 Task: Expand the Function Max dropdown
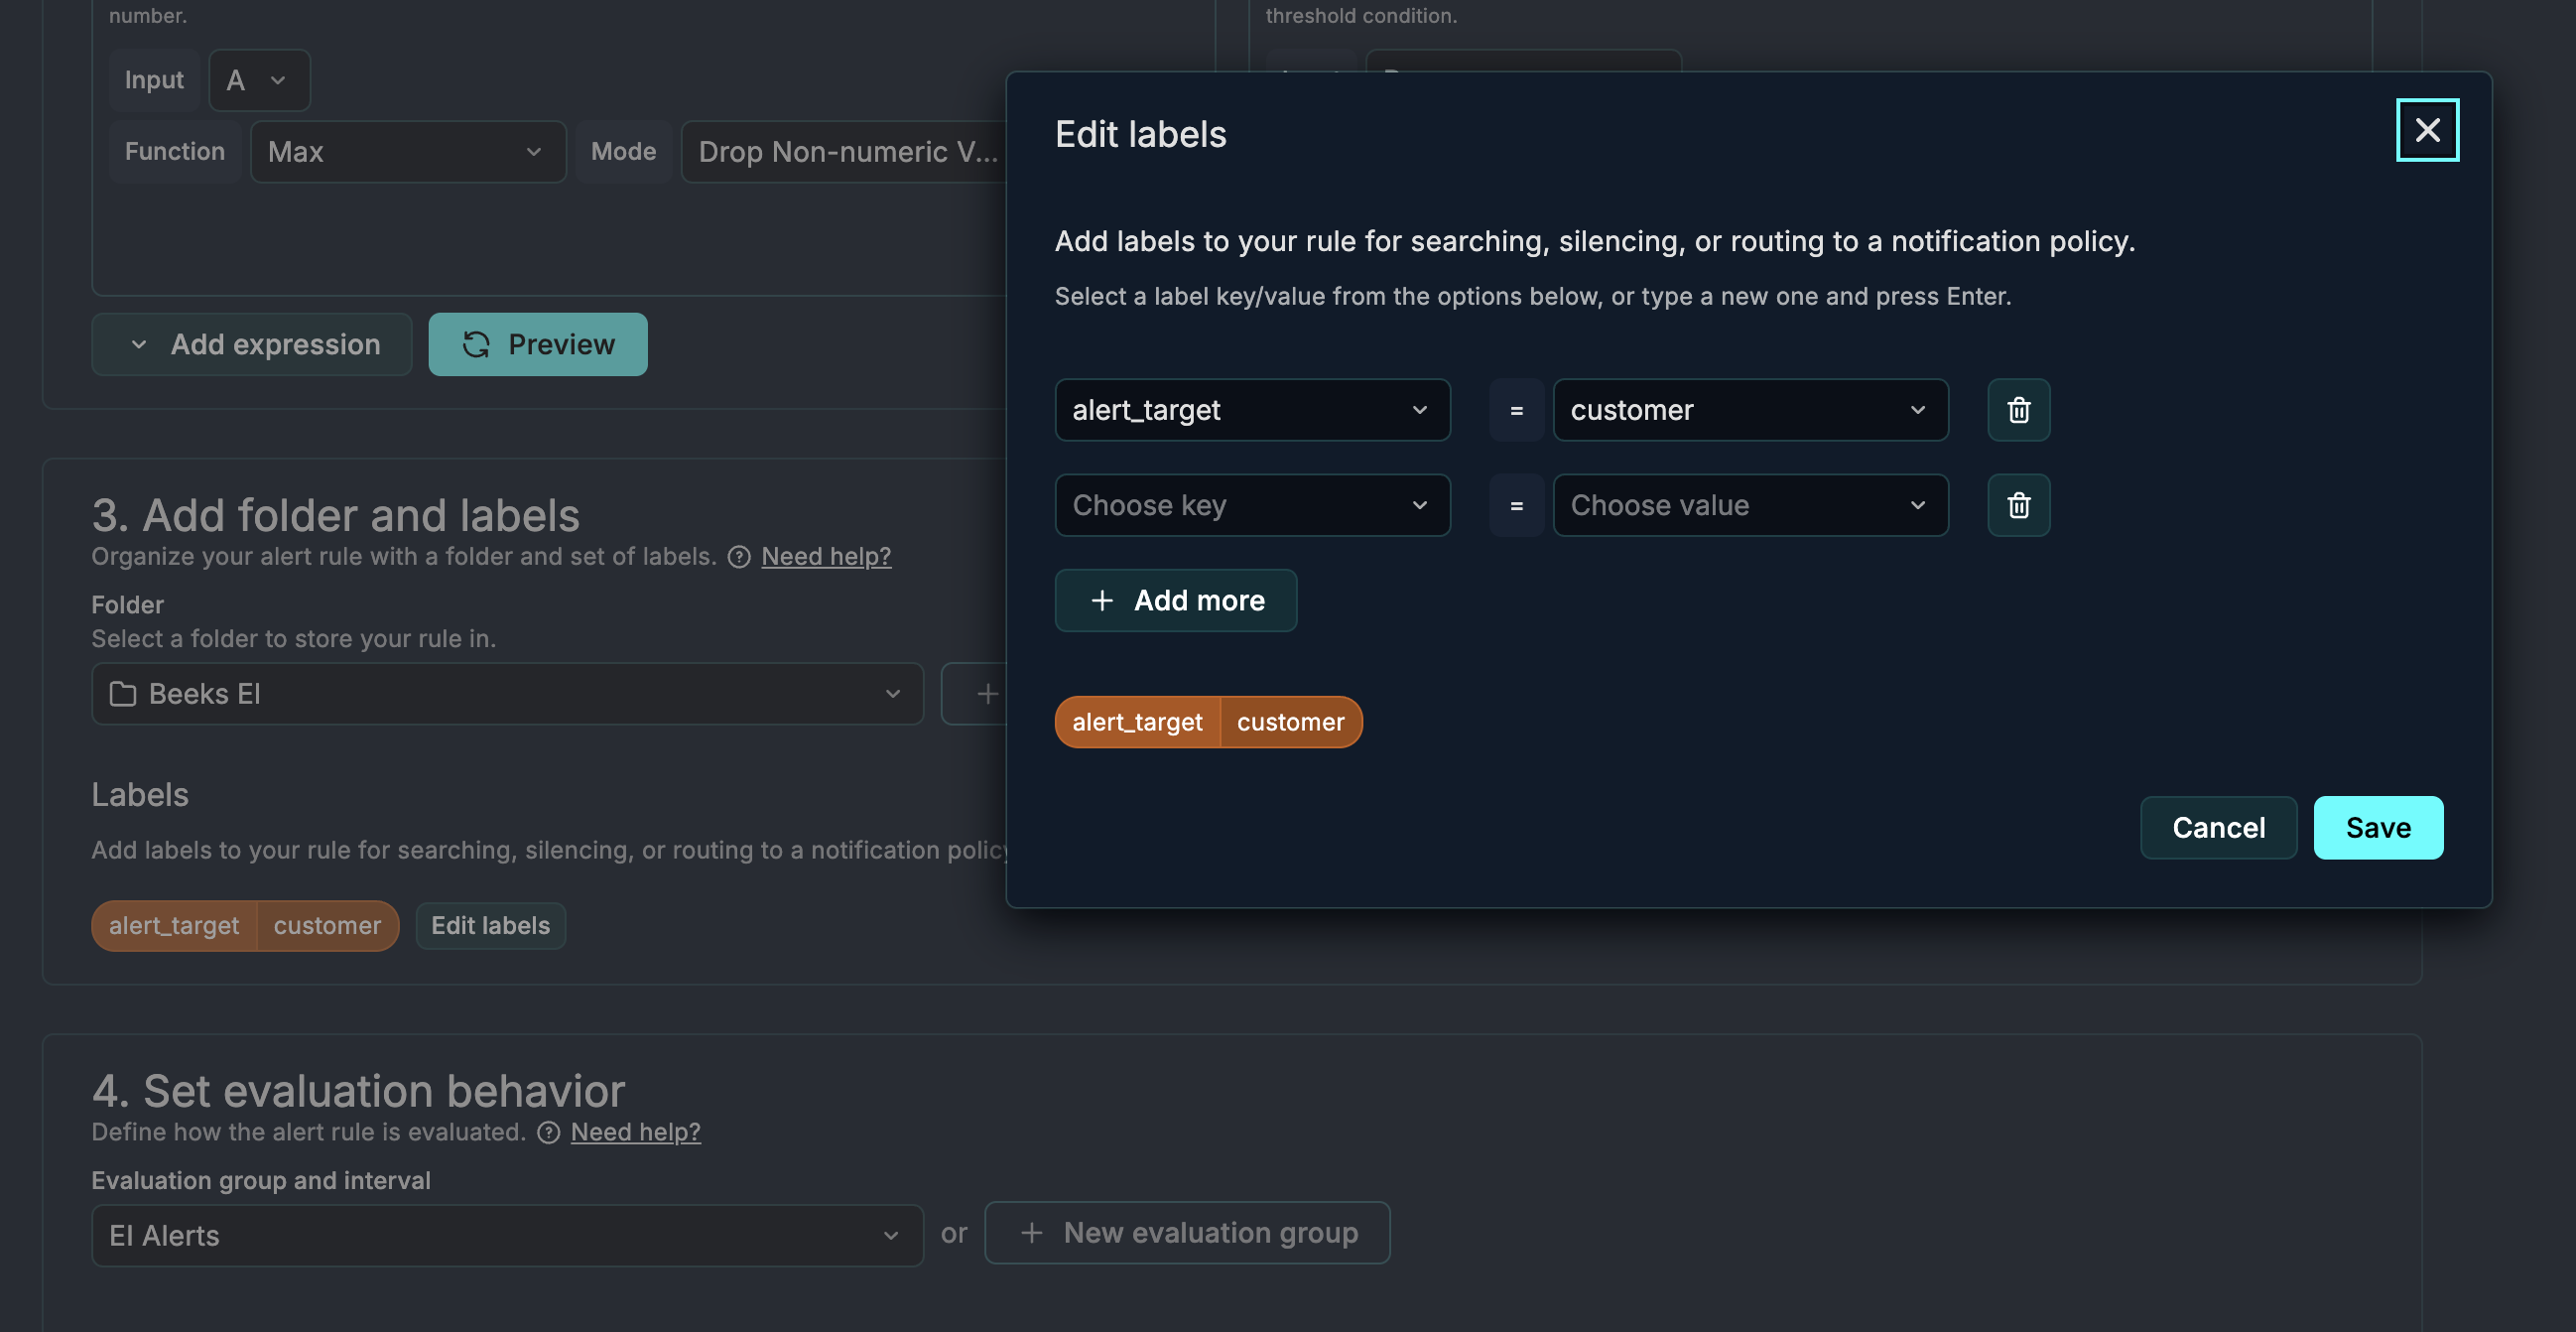tap(407, 152)
